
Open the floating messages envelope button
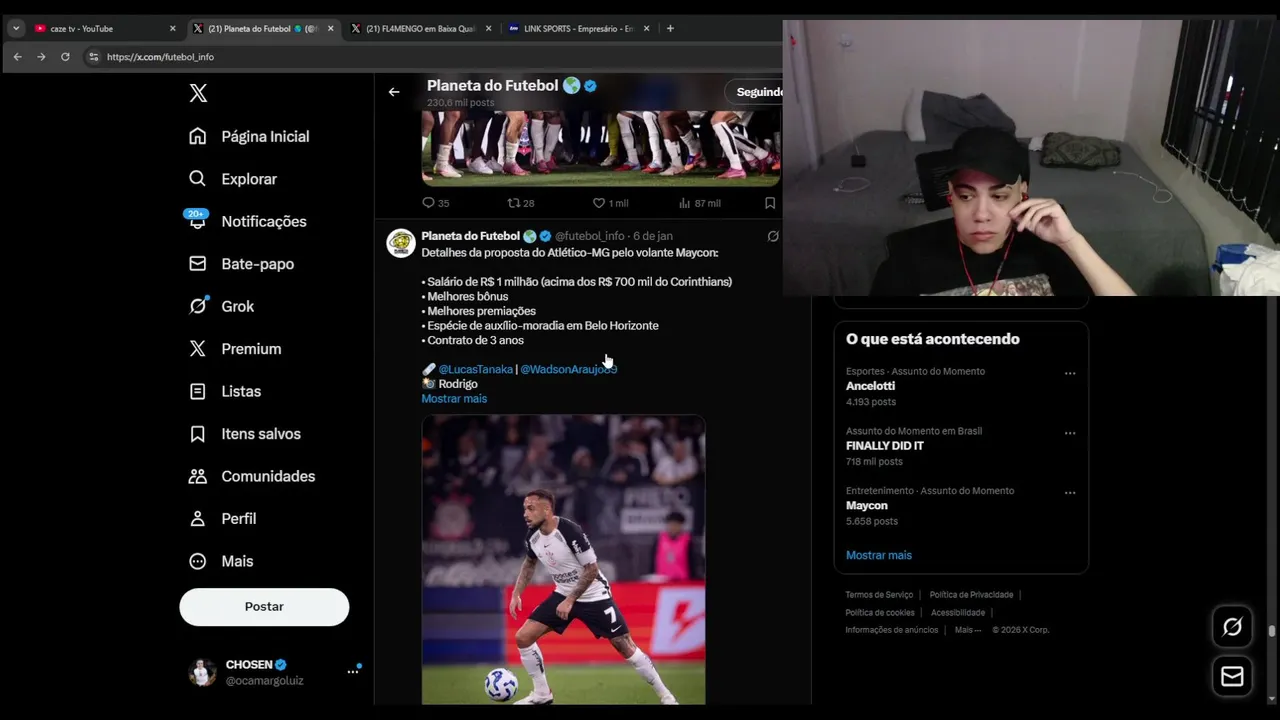[1232, 677]
